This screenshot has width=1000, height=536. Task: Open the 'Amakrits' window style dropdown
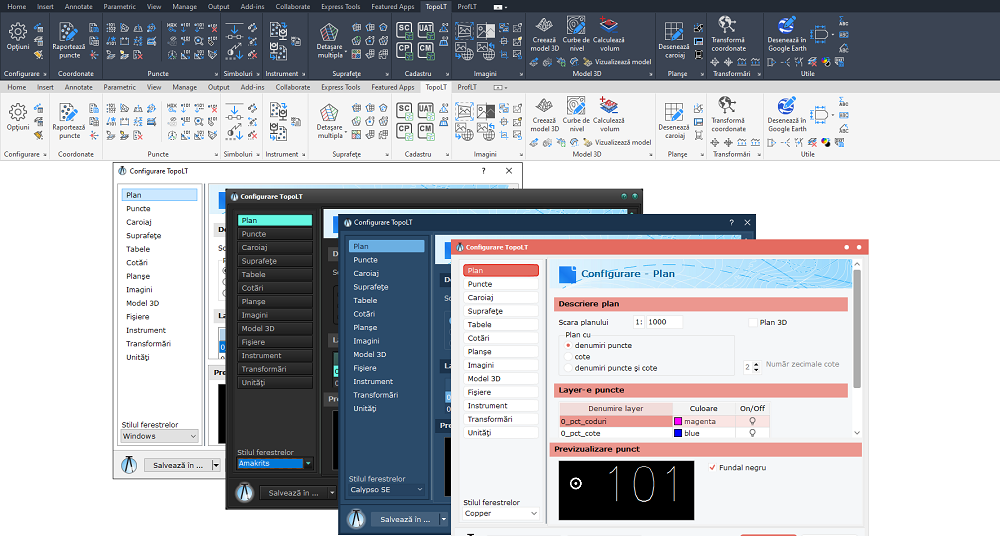tap(275, 463)
